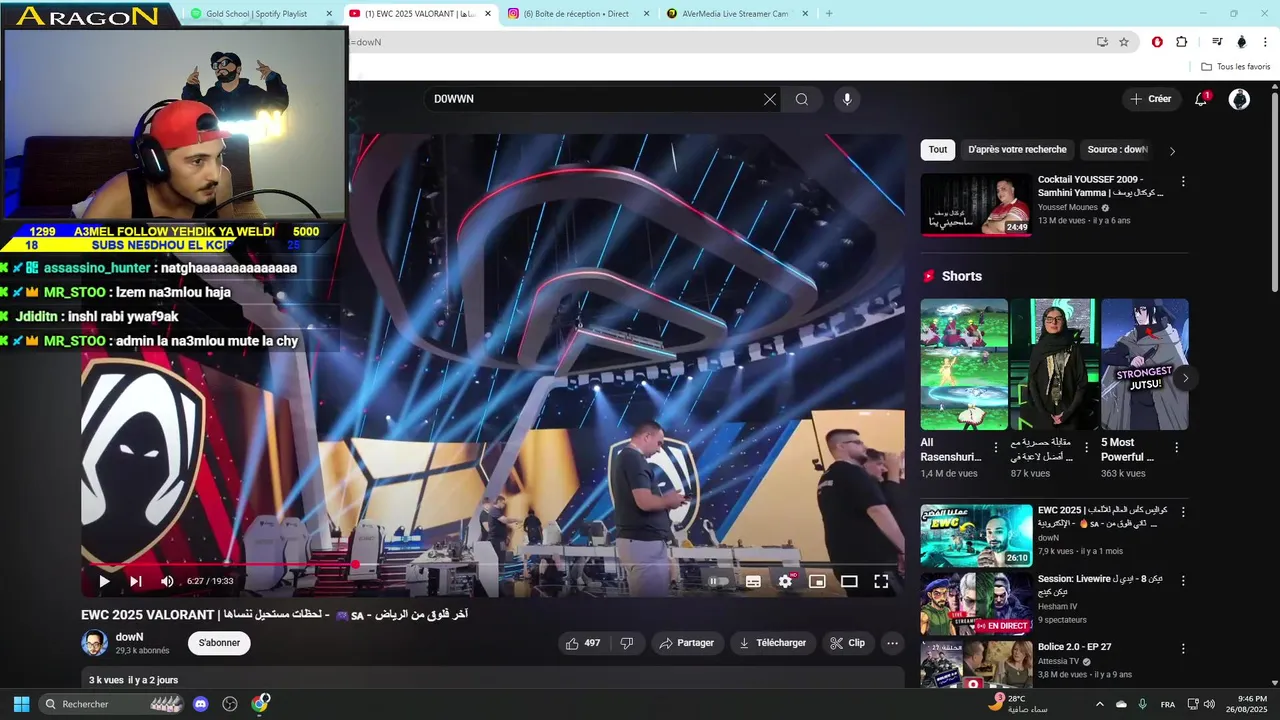Toggle the autoplay switch in player
The image size is (1280, 720).
[719, 581]
